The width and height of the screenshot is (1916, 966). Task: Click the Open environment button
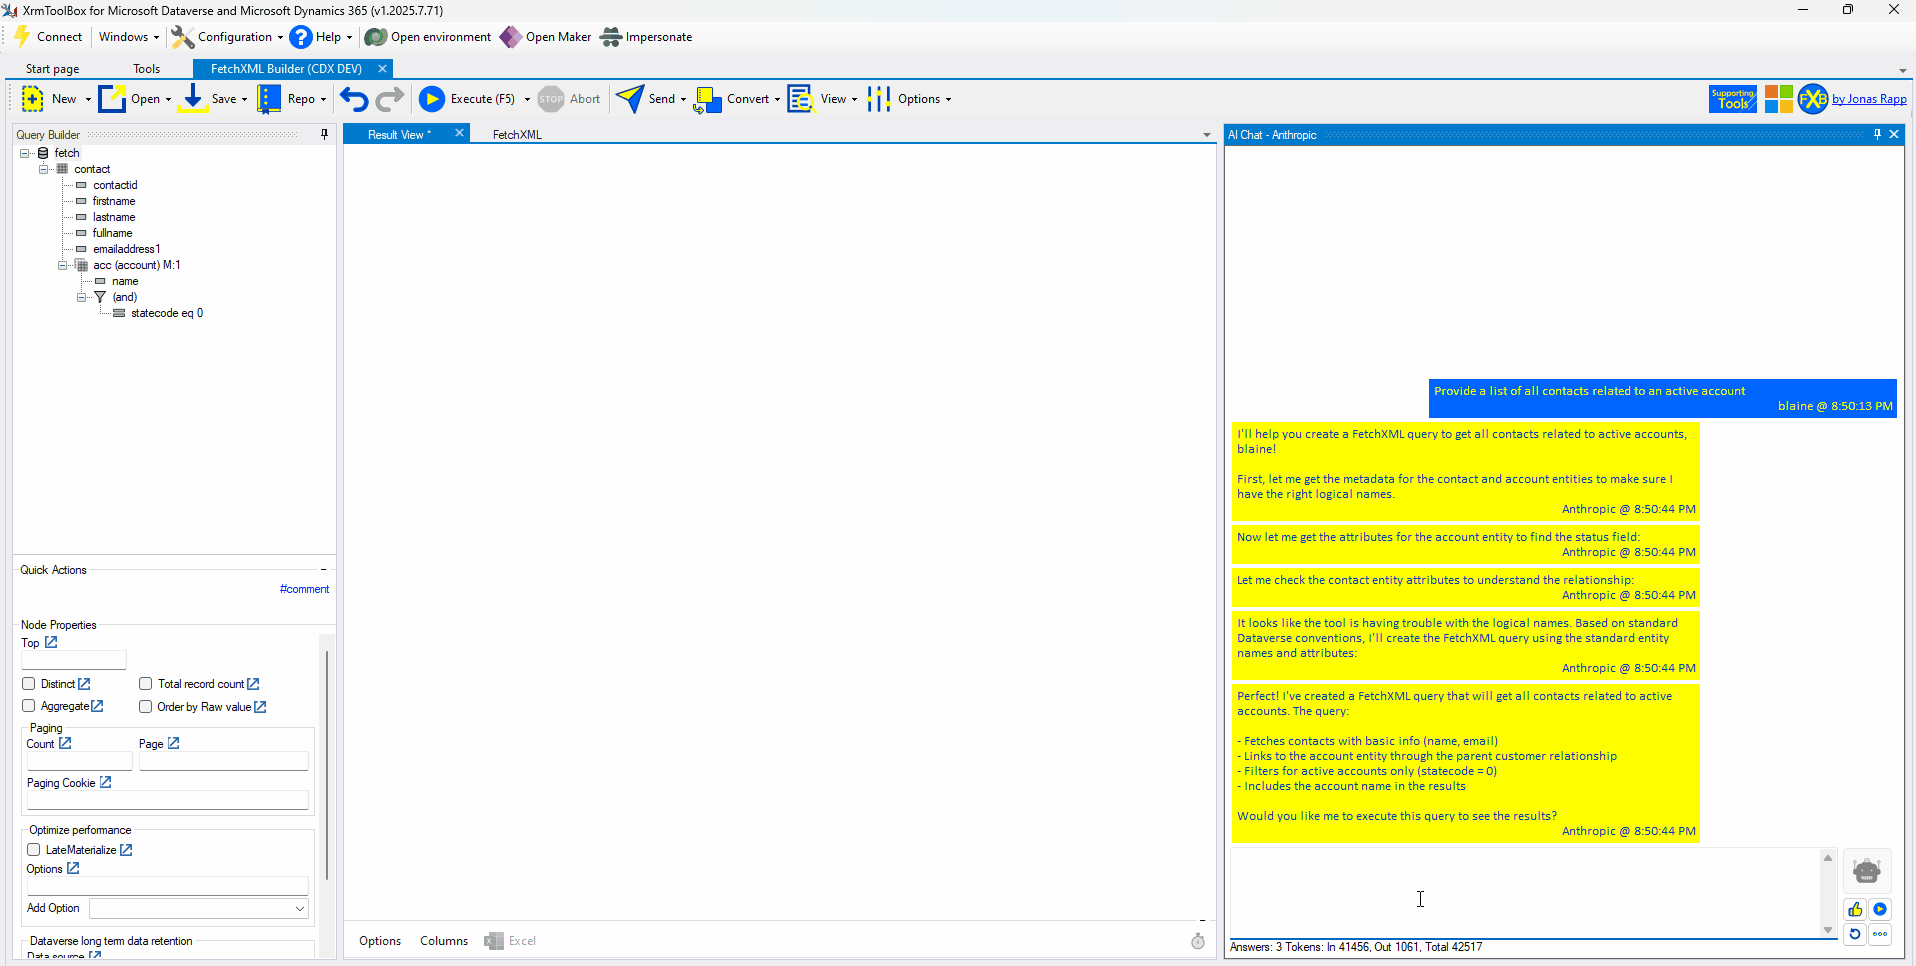click(428, 37)
